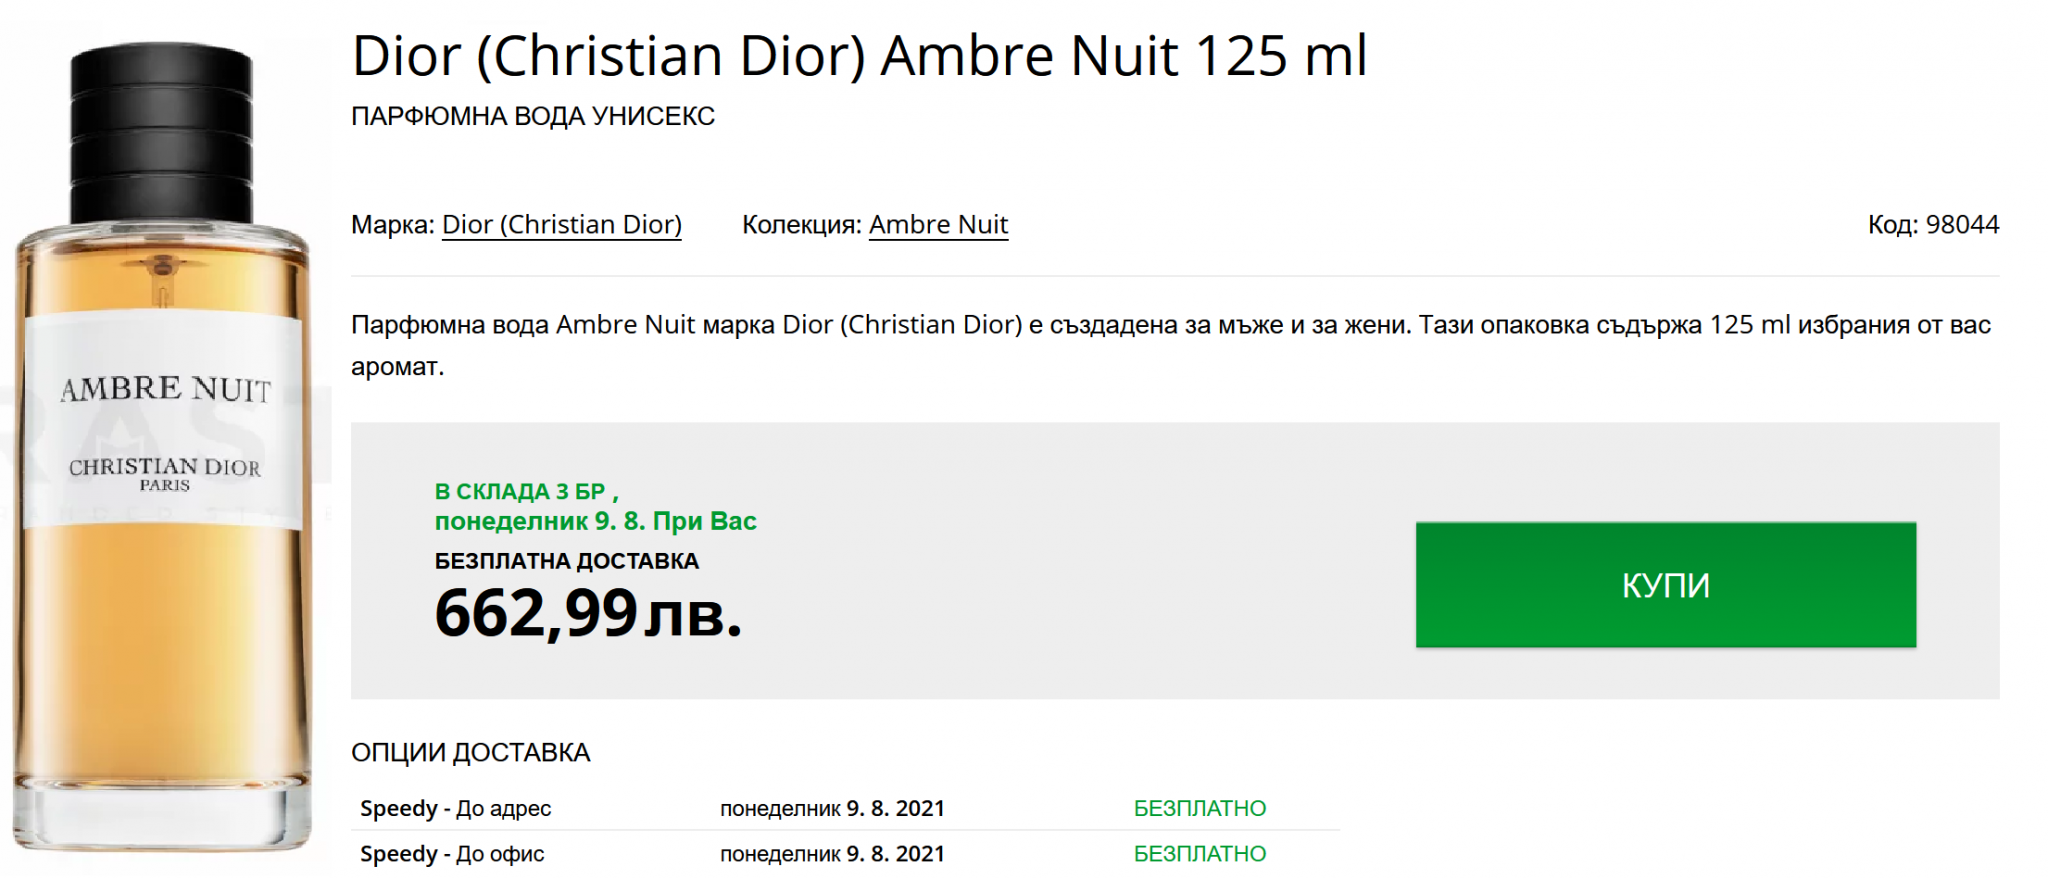Click product code Код: 98044
The width and height of the screenshot is (2048, 879).
coord(1933,225)
